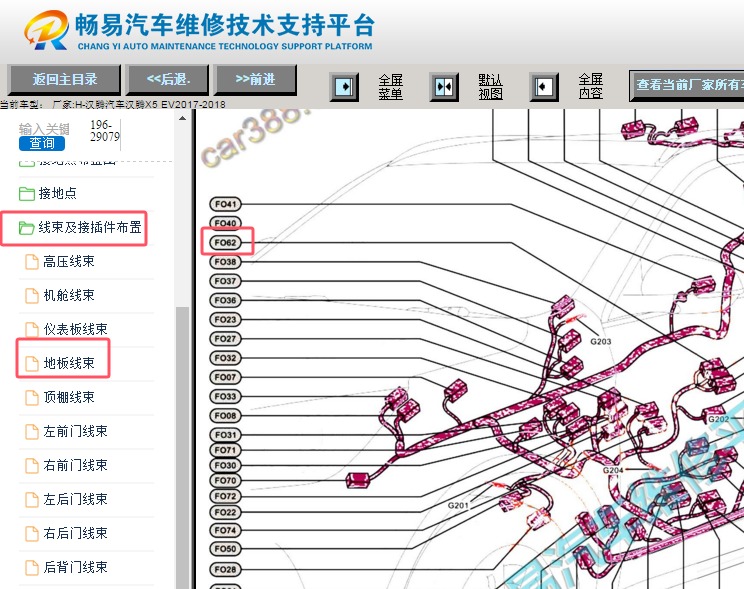Click the 线束及接插件布置 open folder icon

point(27,228)
